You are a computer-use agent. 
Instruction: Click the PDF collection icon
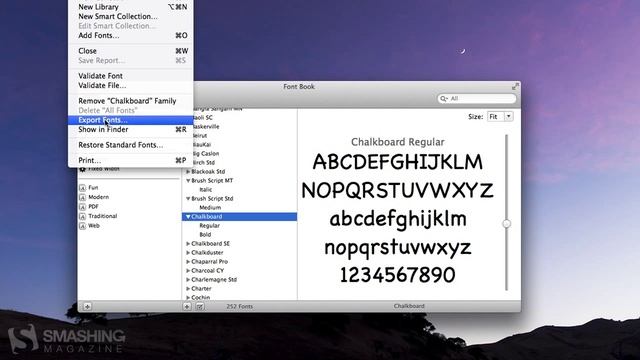82,207
